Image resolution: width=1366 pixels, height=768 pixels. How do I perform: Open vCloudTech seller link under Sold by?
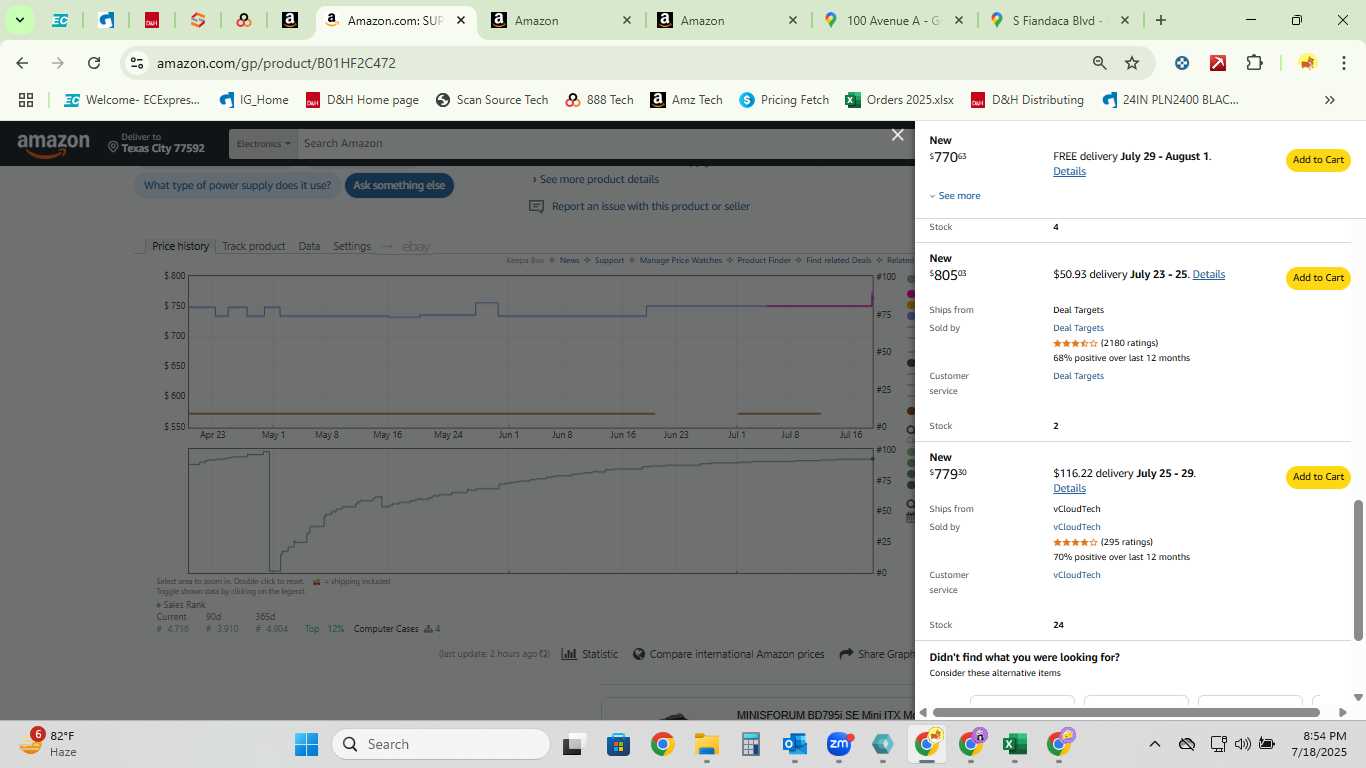1076,527
